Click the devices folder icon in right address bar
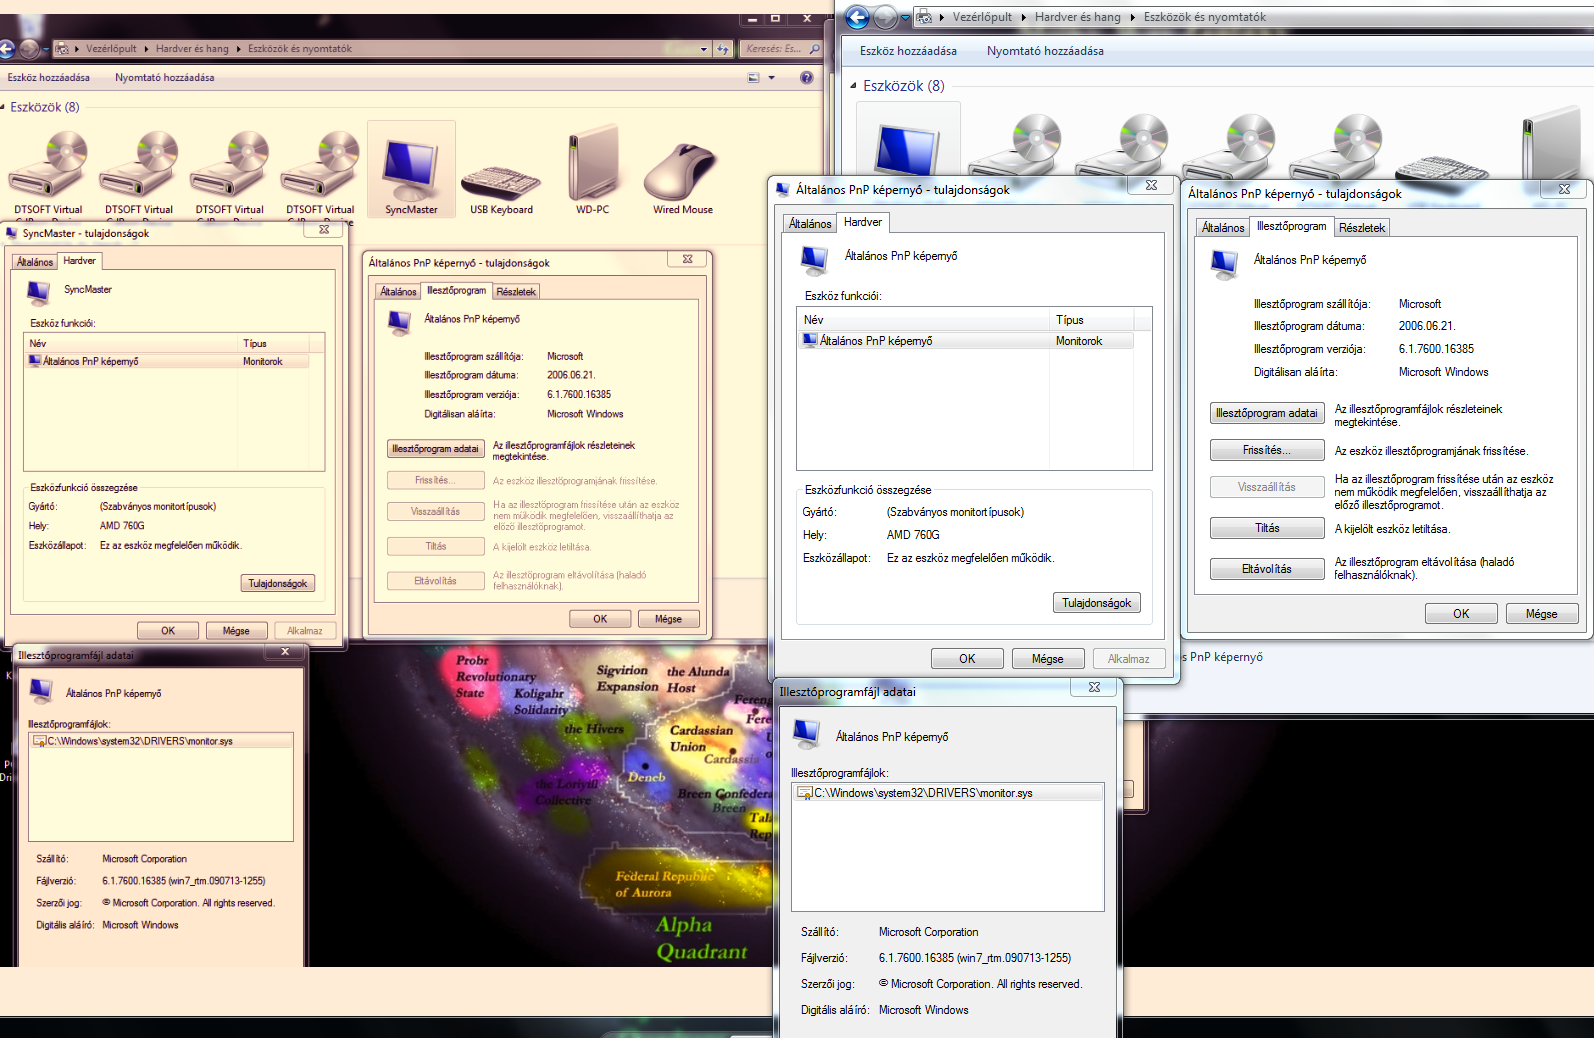This screenshot has width=1594, height=1038. point(924,17)
